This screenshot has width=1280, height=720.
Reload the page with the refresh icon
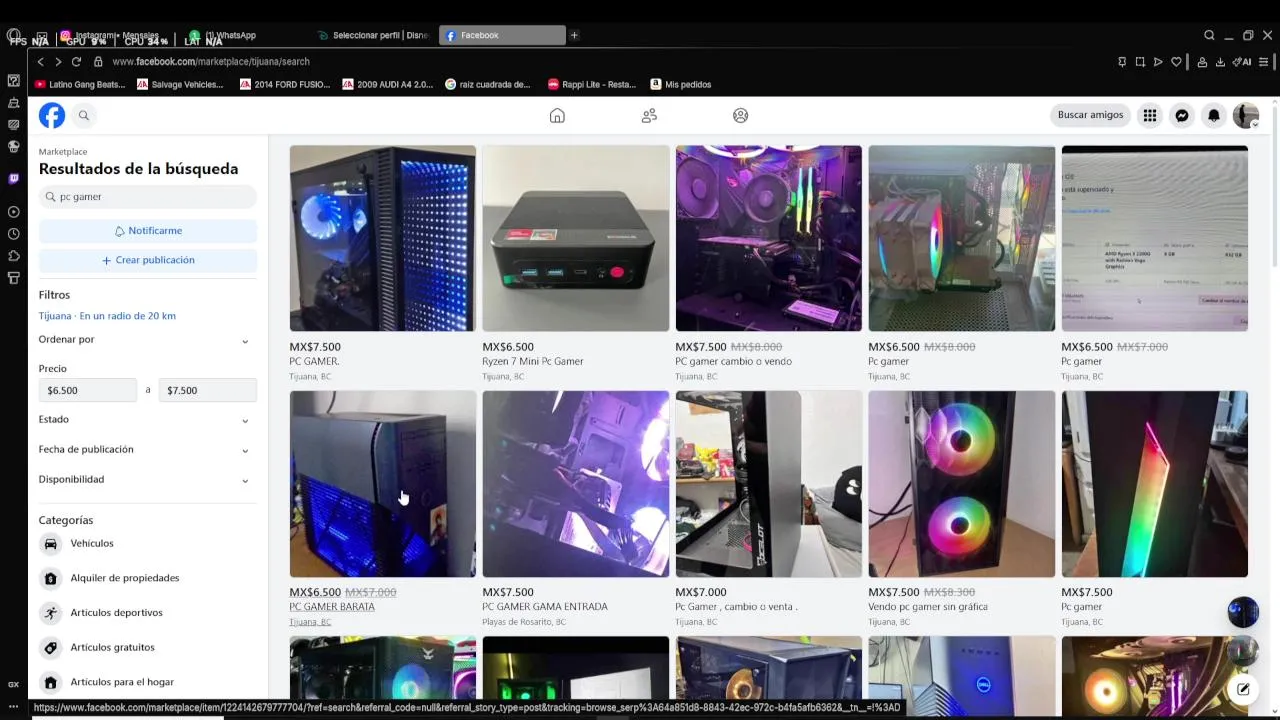pos(76,62)
